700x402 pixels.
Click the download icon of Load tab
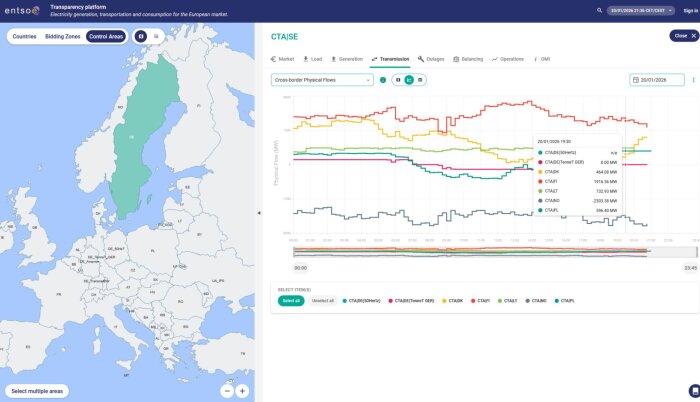[x=306, y=59]
